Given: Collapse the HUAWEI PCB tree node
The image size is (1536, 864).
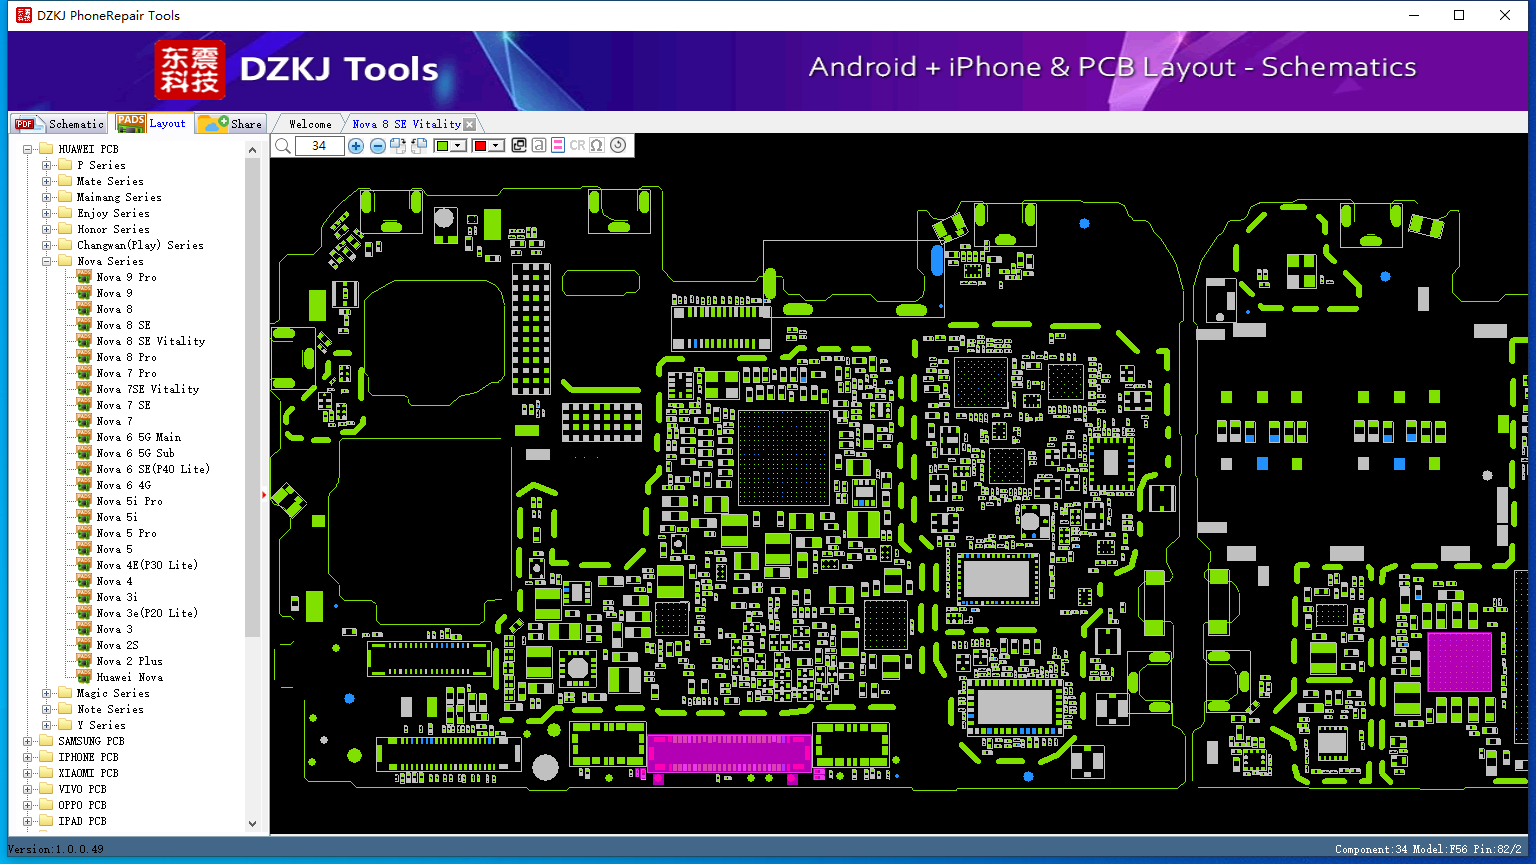Looking at the screenshot, I should (x=28, y=150).
